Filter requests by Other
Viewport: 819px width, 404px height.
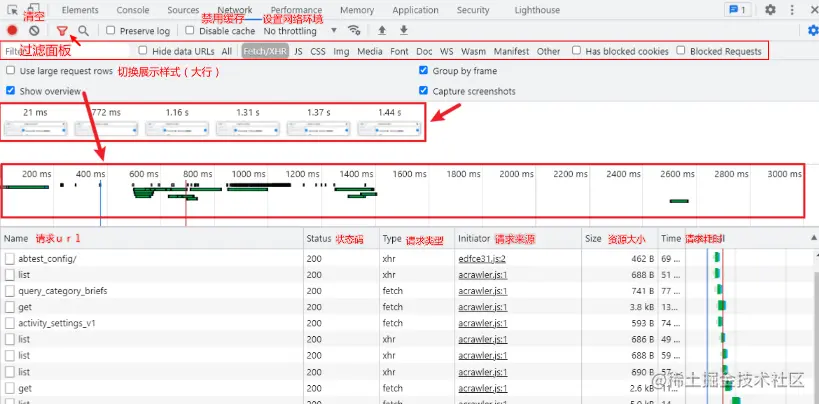point(548,51)
